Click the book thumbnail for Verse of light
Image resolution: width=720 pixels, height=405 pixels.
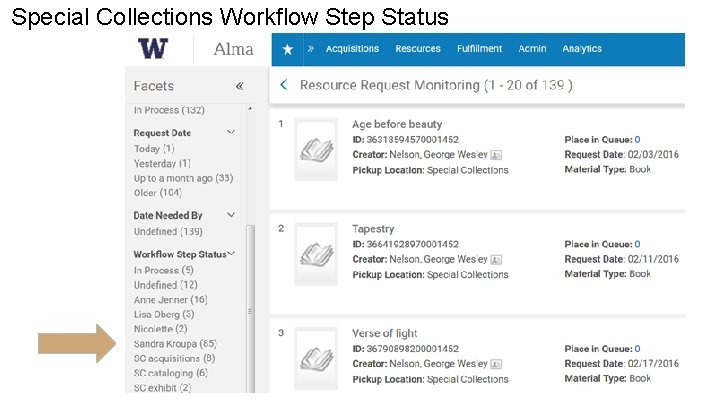click(316, 359)
